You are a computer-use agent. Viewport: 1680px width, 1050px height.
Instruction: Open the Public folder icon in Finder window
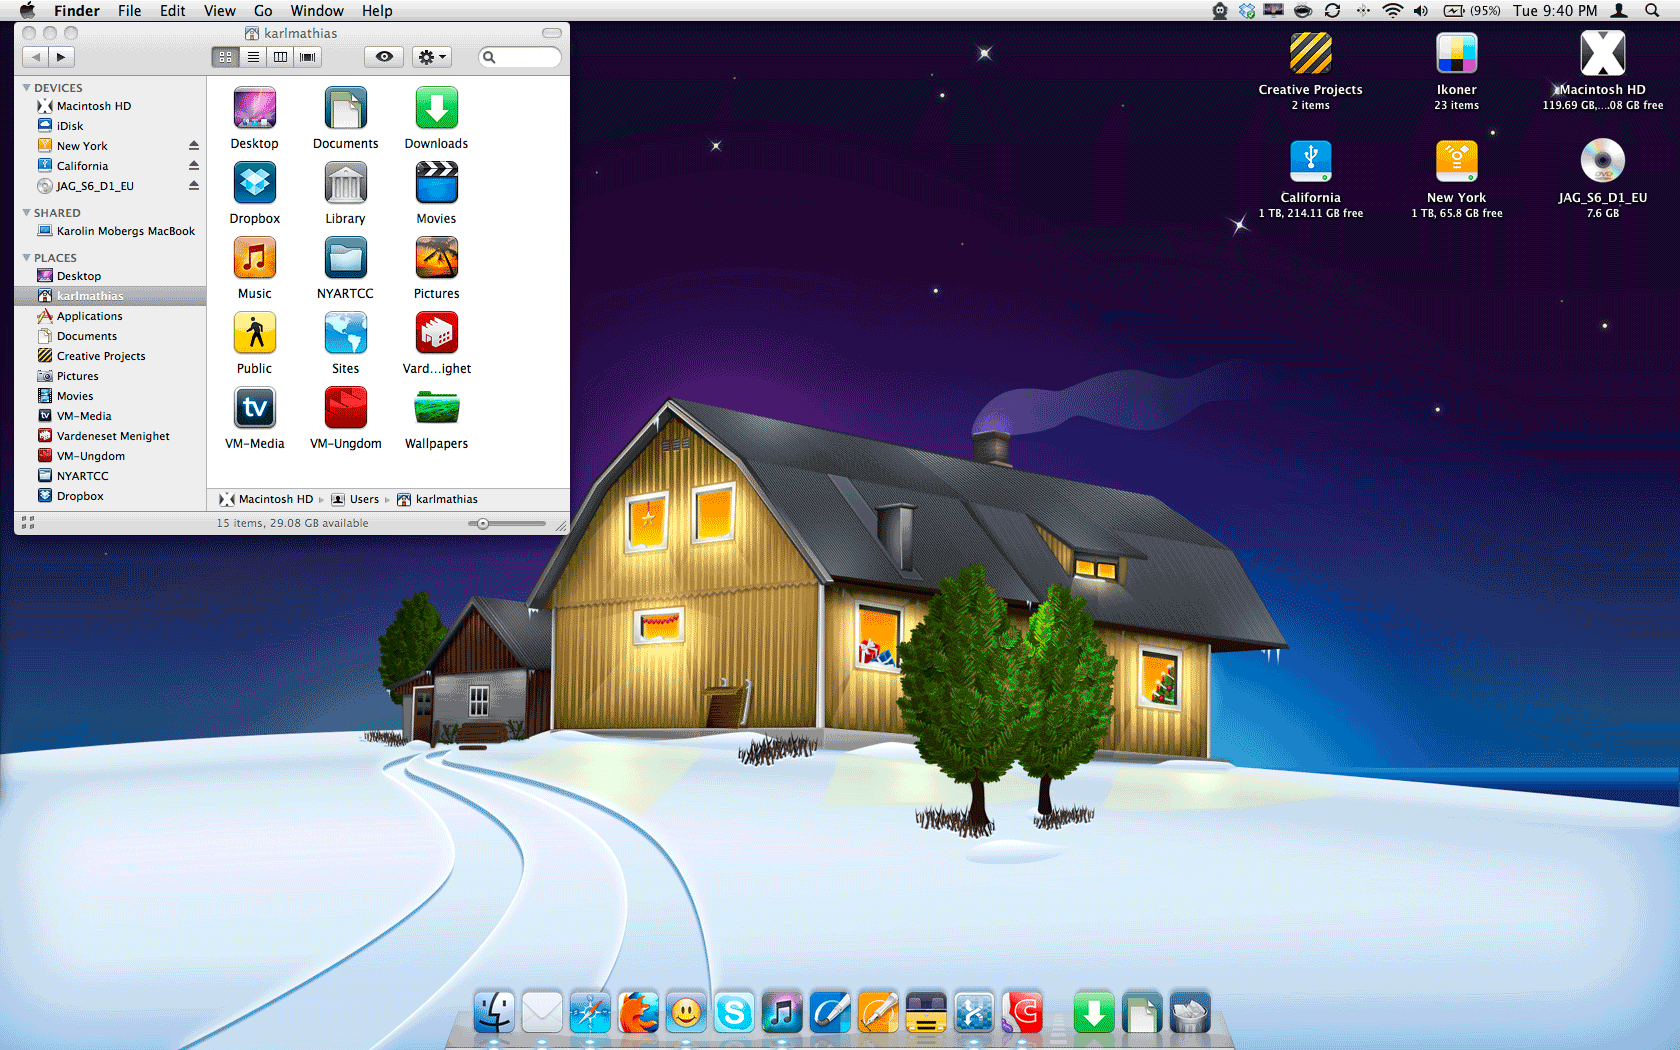255,334
